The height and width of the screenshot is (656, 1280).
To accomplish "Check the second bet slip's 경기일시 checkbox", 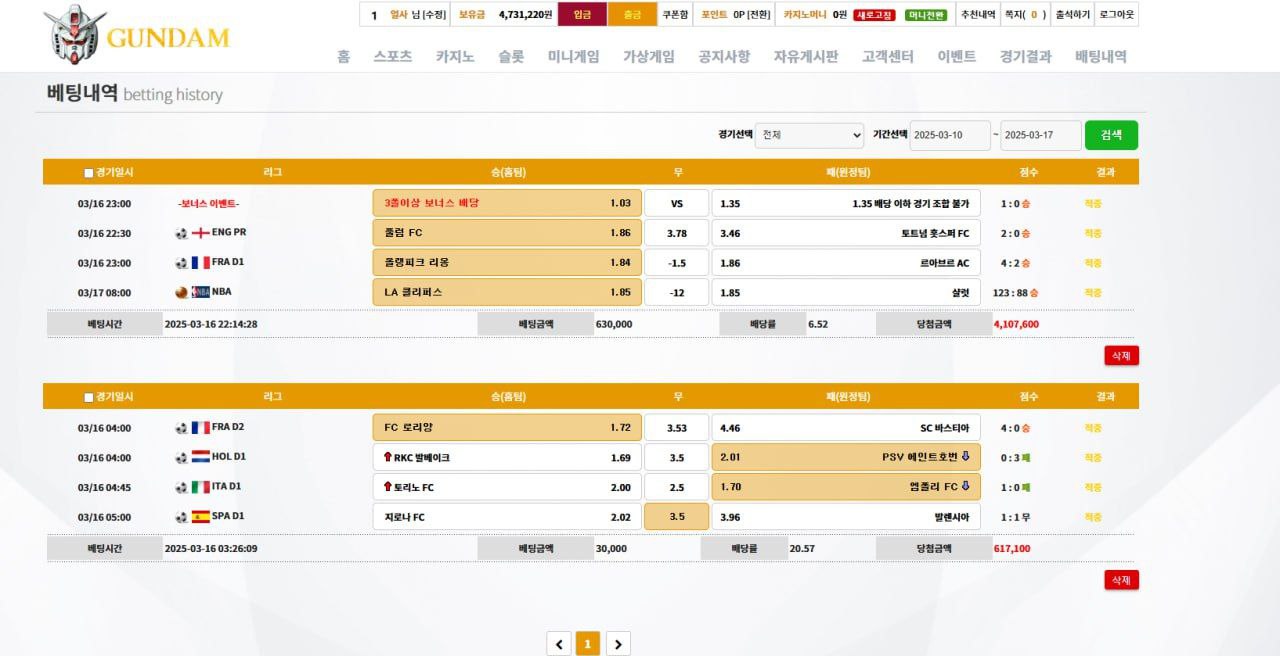I will [x=89, y=397].
